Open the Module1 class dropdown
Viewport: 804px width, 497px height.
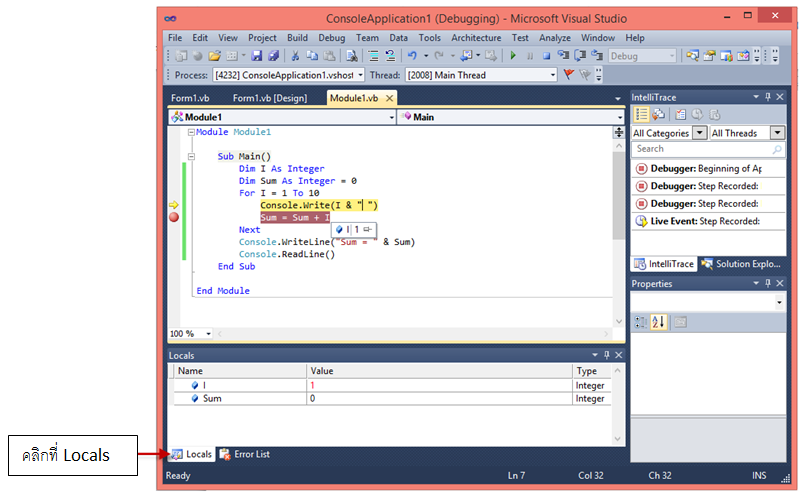[391, 117]
